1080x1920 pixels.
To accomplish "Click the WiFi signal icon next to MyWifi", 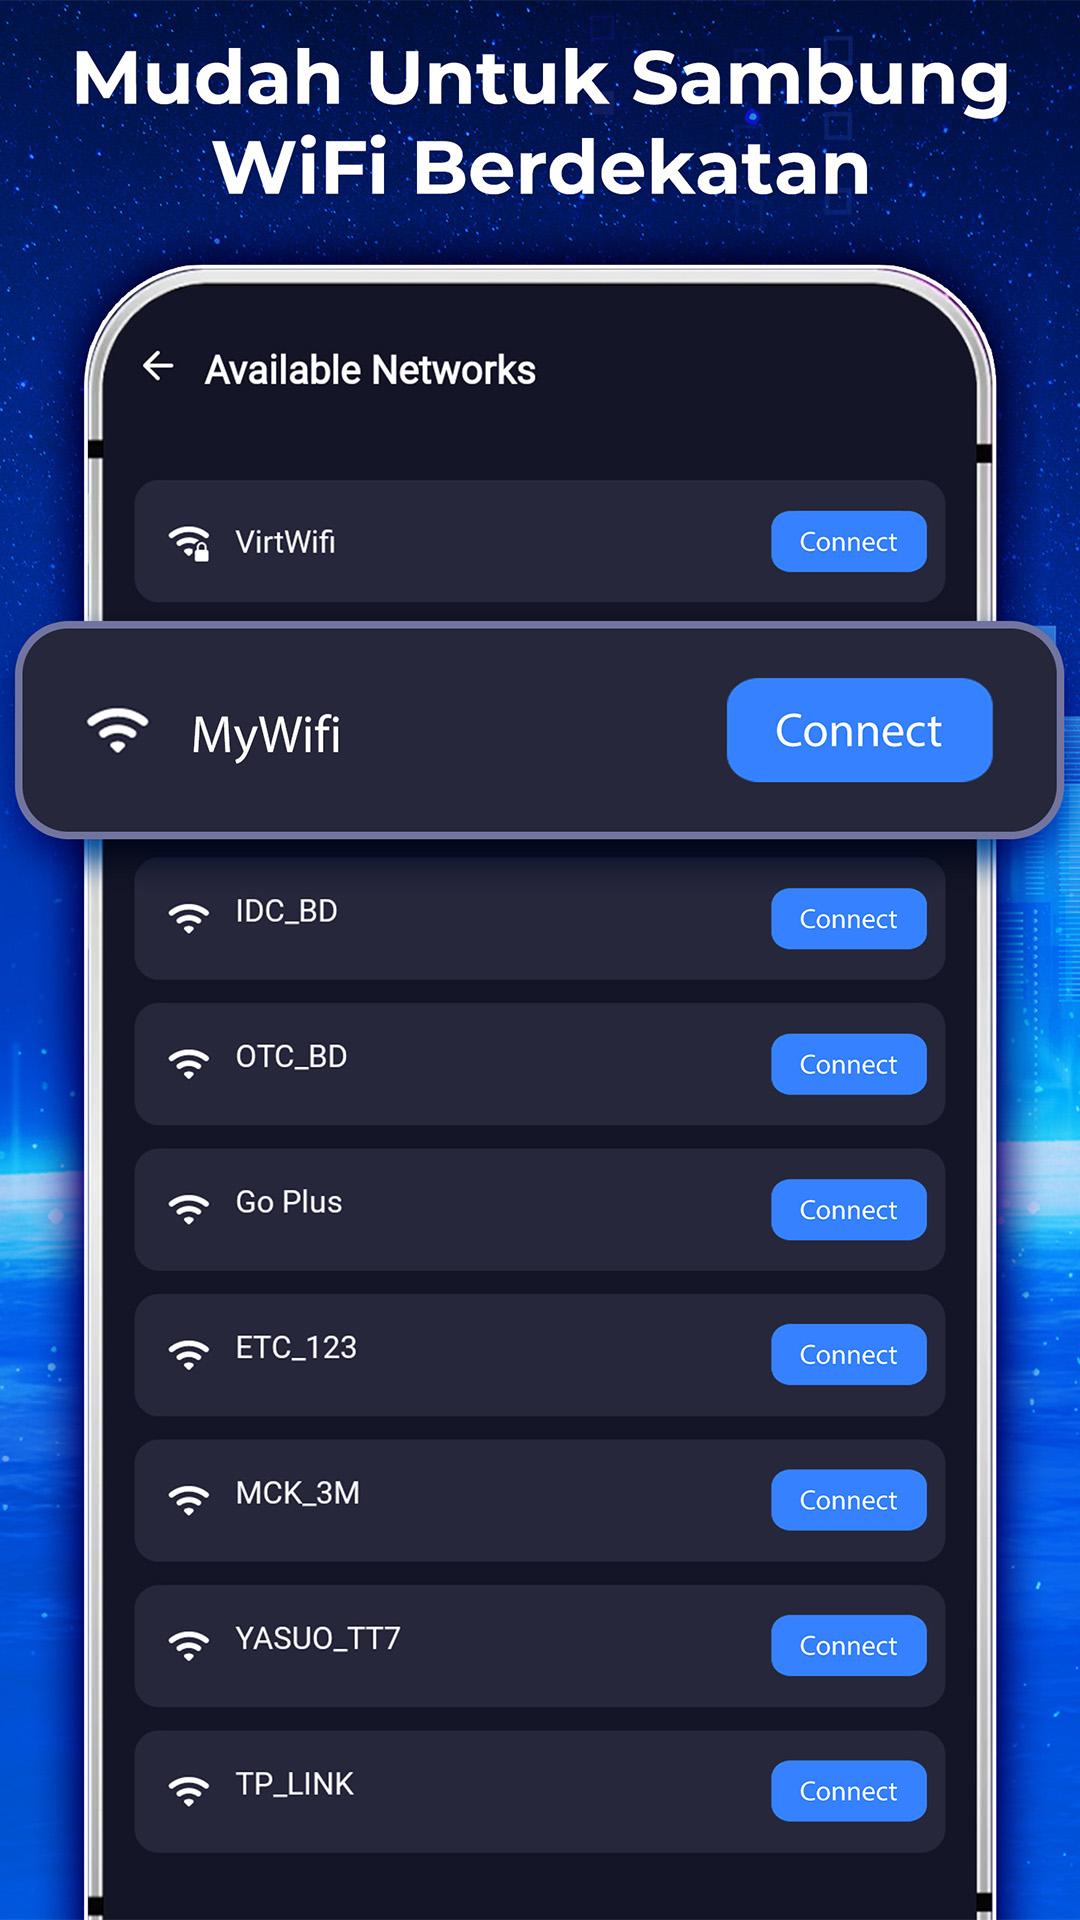I will 117,730.
